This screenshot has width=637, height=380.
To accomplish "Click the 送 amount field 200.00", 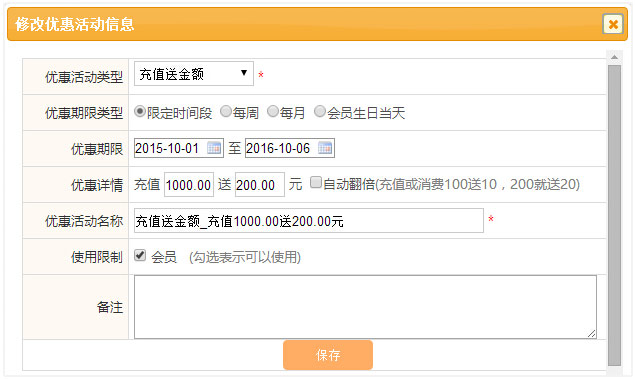I will point(260,185).
